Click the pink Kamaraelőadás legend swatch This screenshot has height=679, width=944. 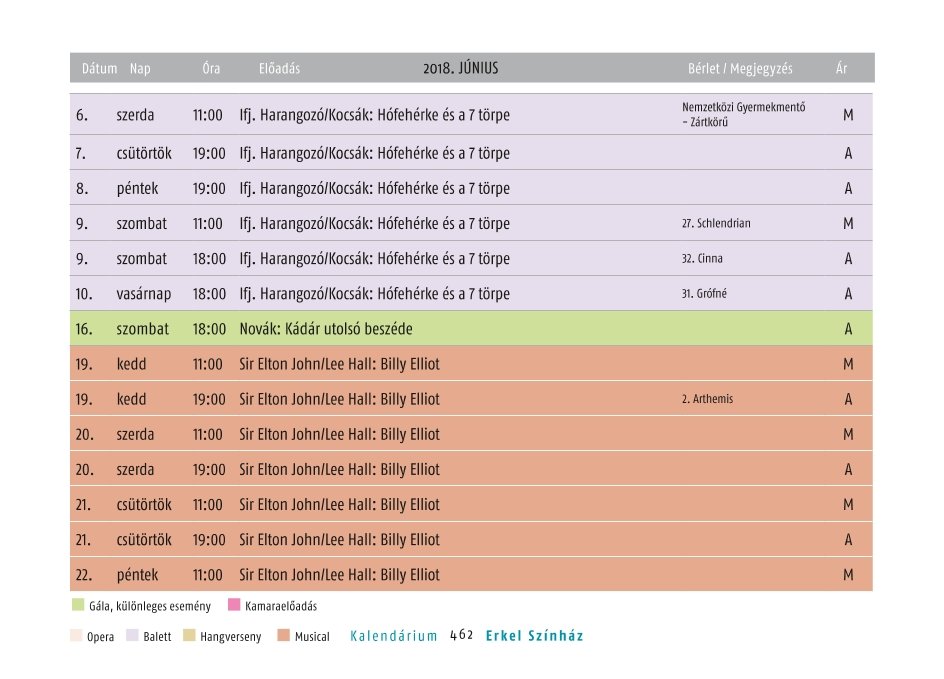tap(234, 605)
